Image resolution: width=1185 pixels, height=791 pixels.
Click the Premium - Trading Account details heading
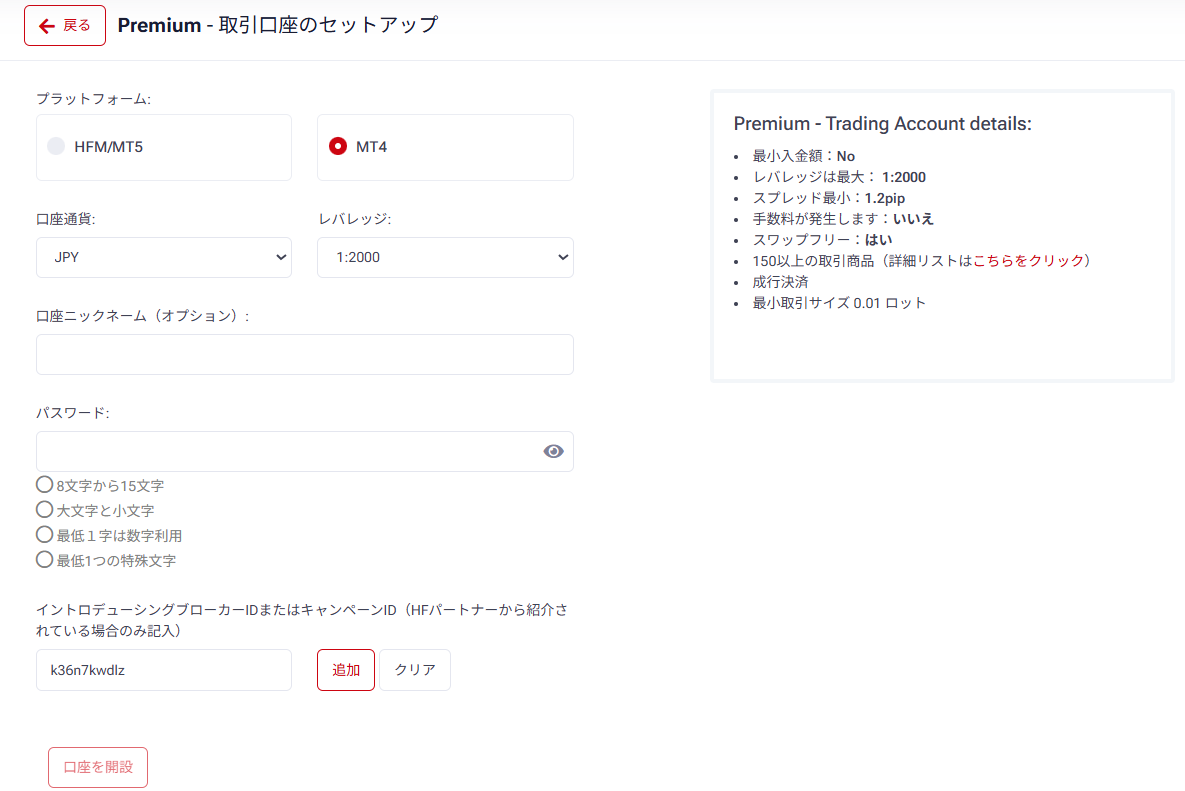click(882, 124)
